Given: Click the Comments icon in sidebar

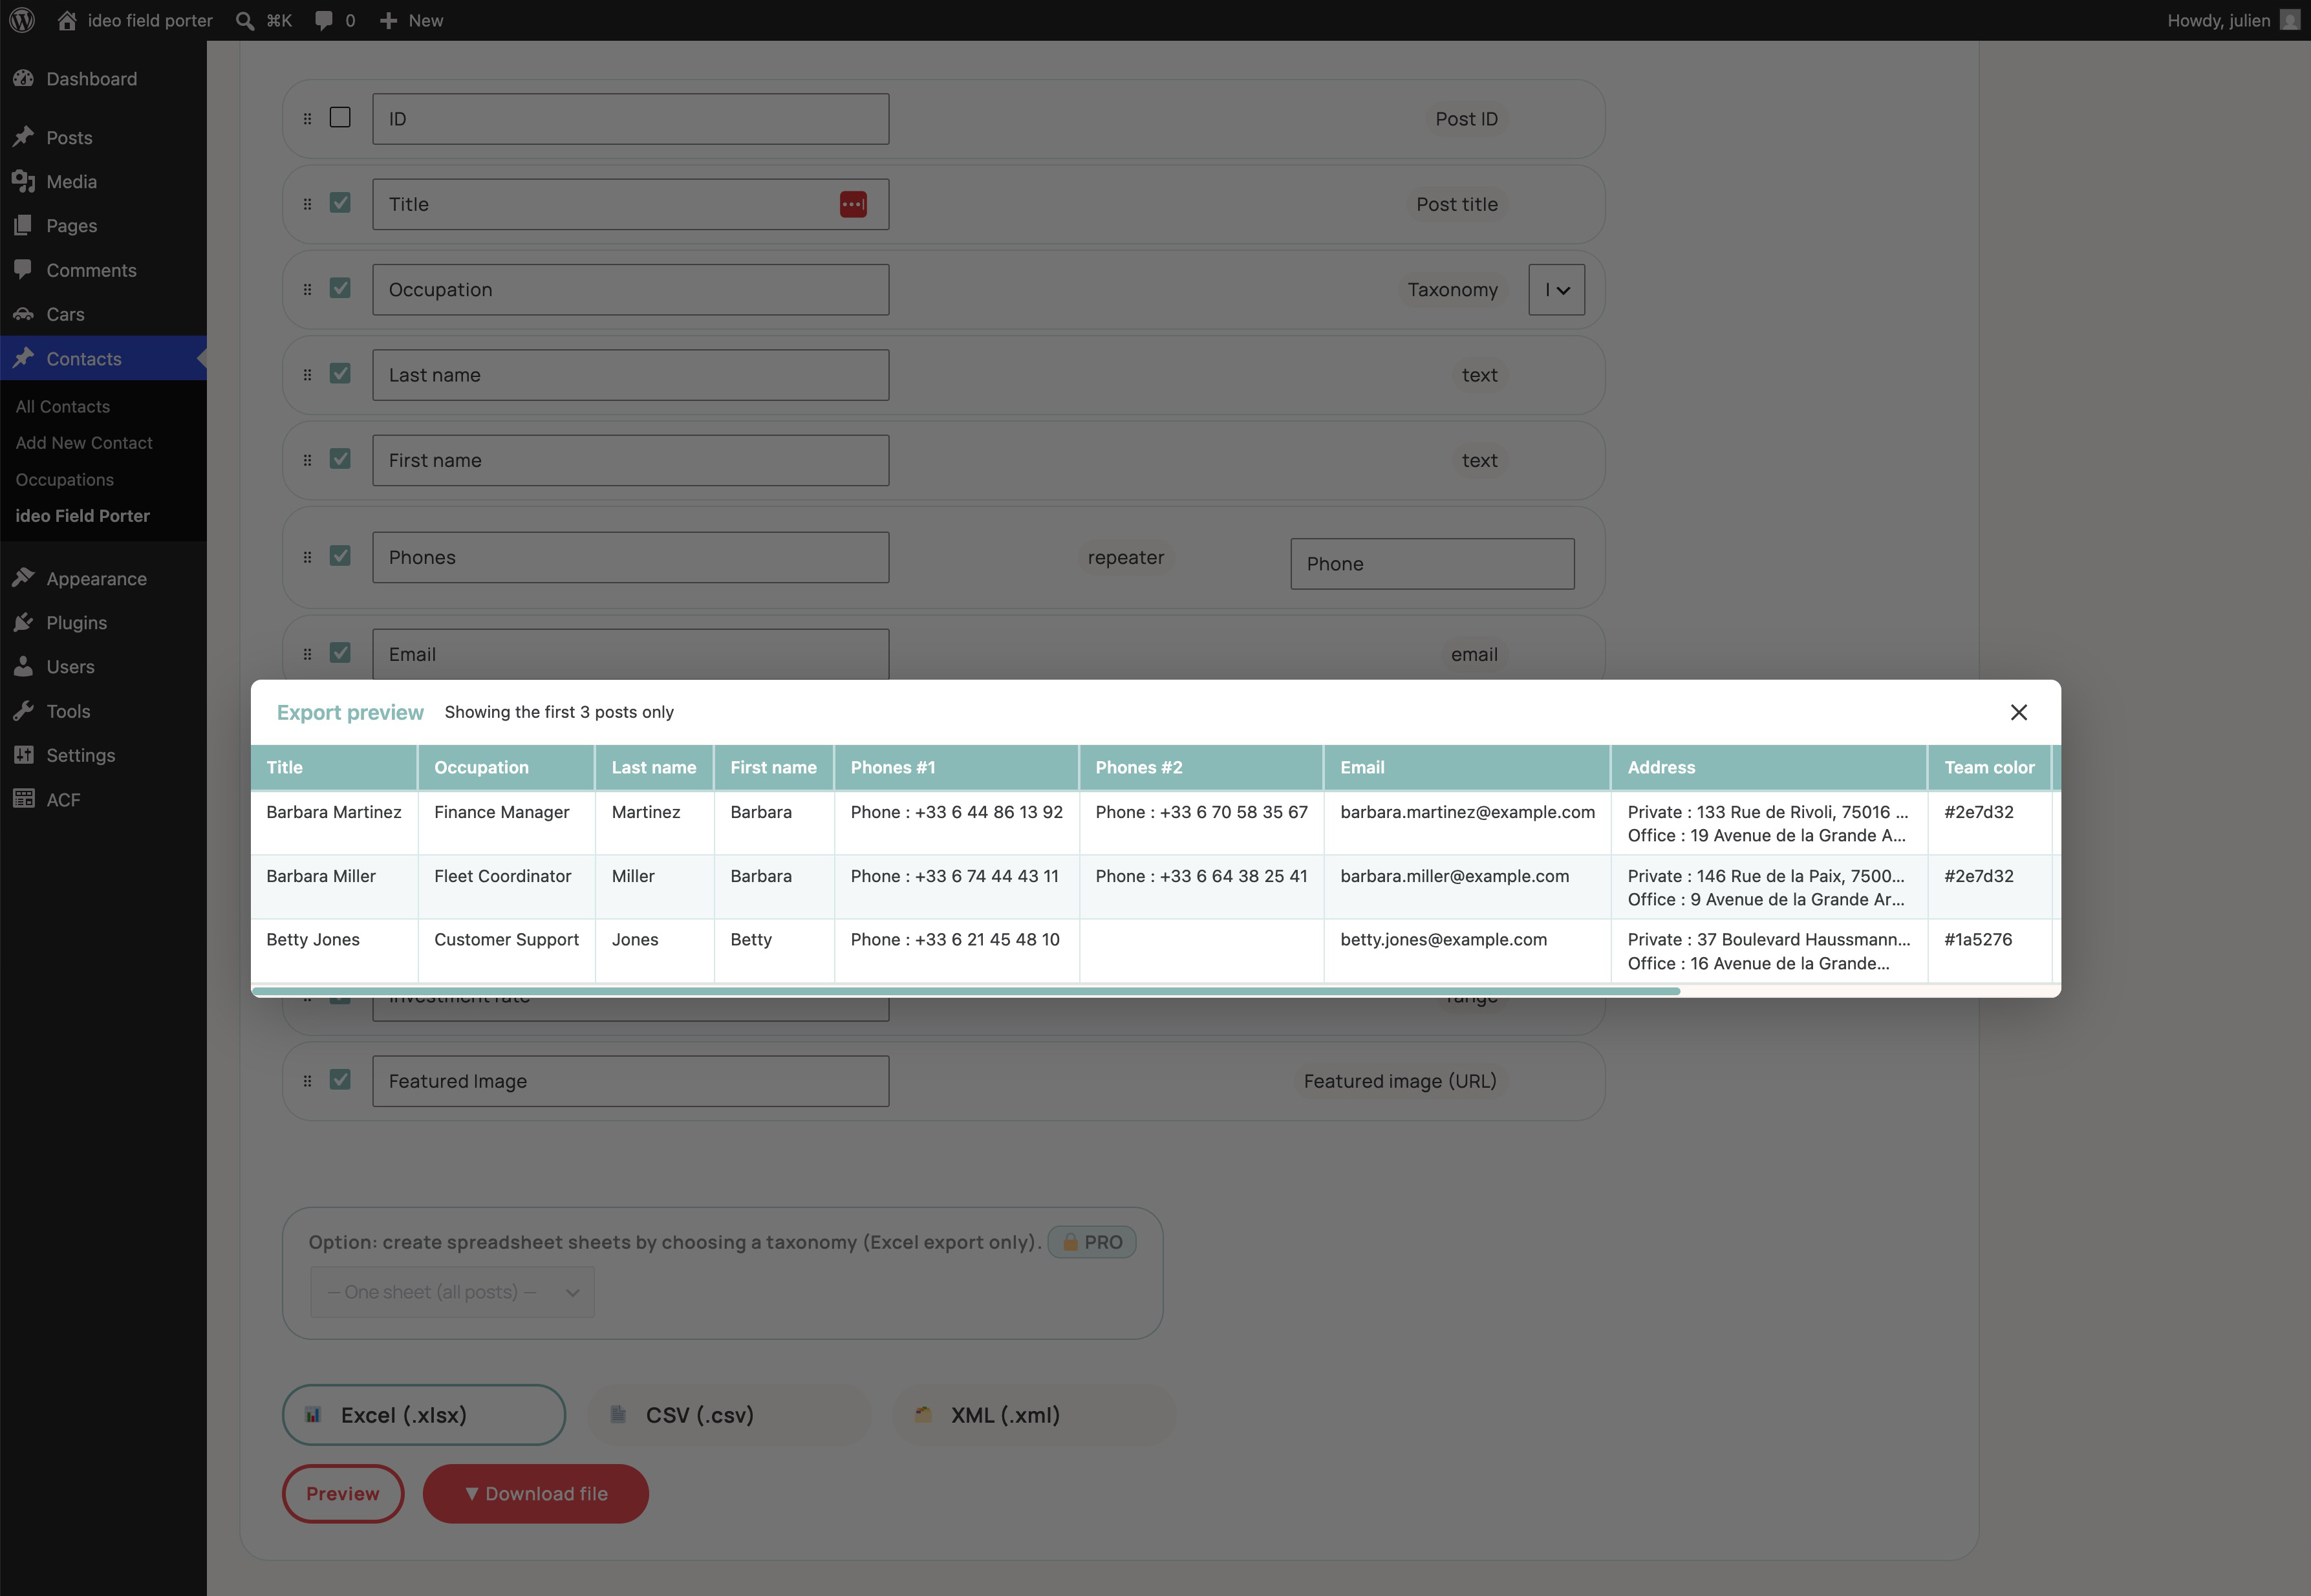Looking at the screenshot, I should point(24,269).
